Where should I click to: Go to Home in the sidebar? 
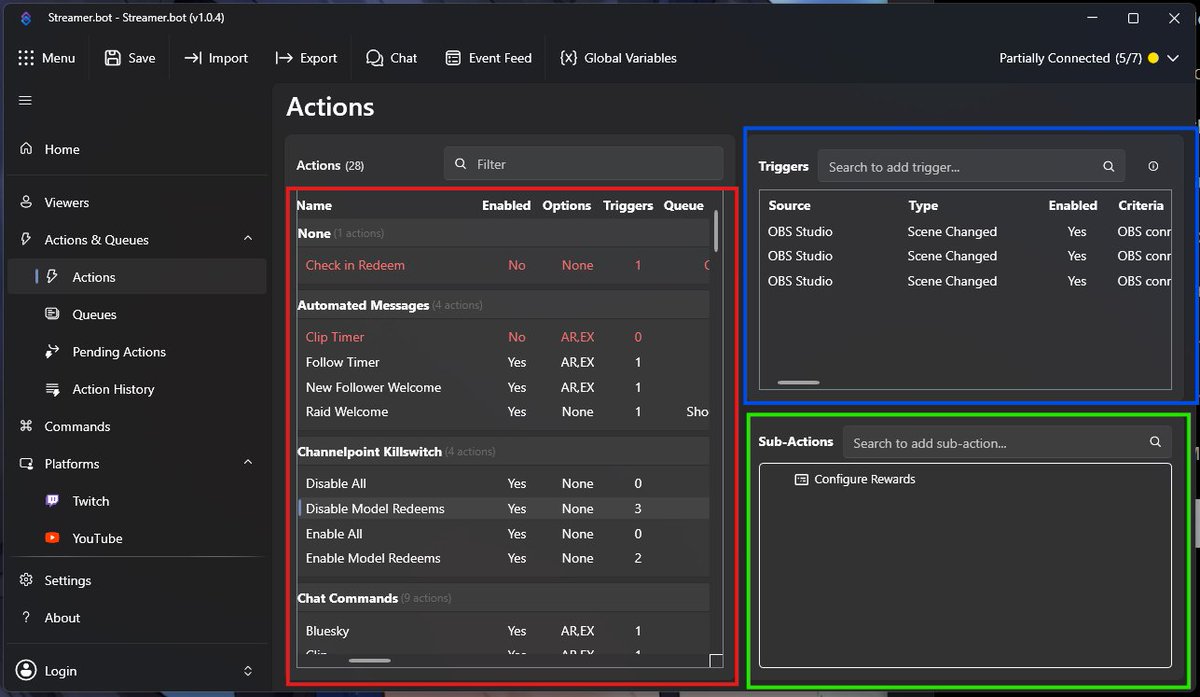pos(137,149)
